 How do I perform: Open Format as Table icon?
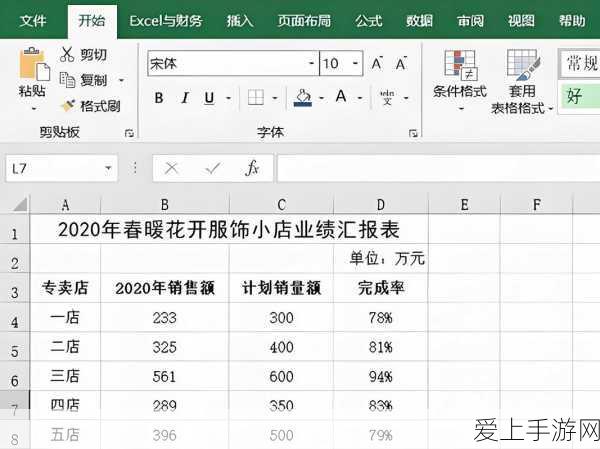[x=523, y=64]
